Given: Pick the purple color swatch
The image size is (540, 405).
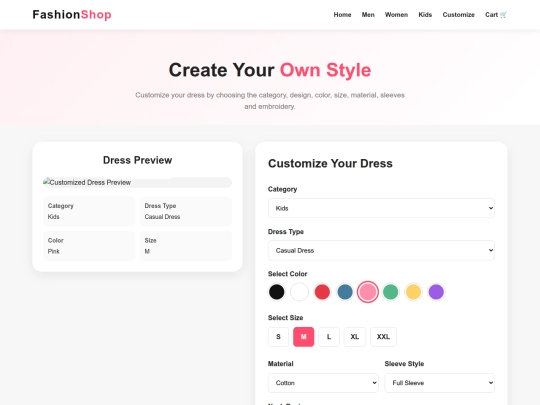Looking at the screenshot, I should (x=436, y=292).
